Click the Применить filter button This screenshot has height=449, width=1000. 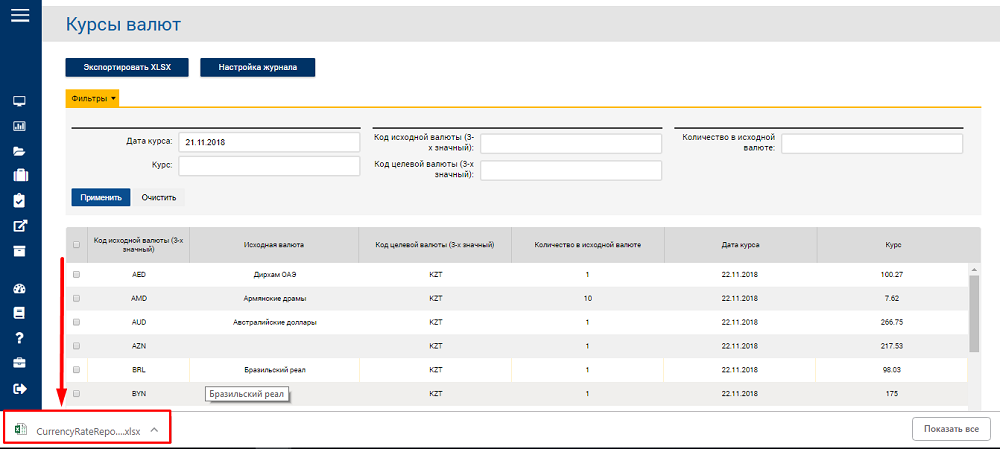click(101, 198)
